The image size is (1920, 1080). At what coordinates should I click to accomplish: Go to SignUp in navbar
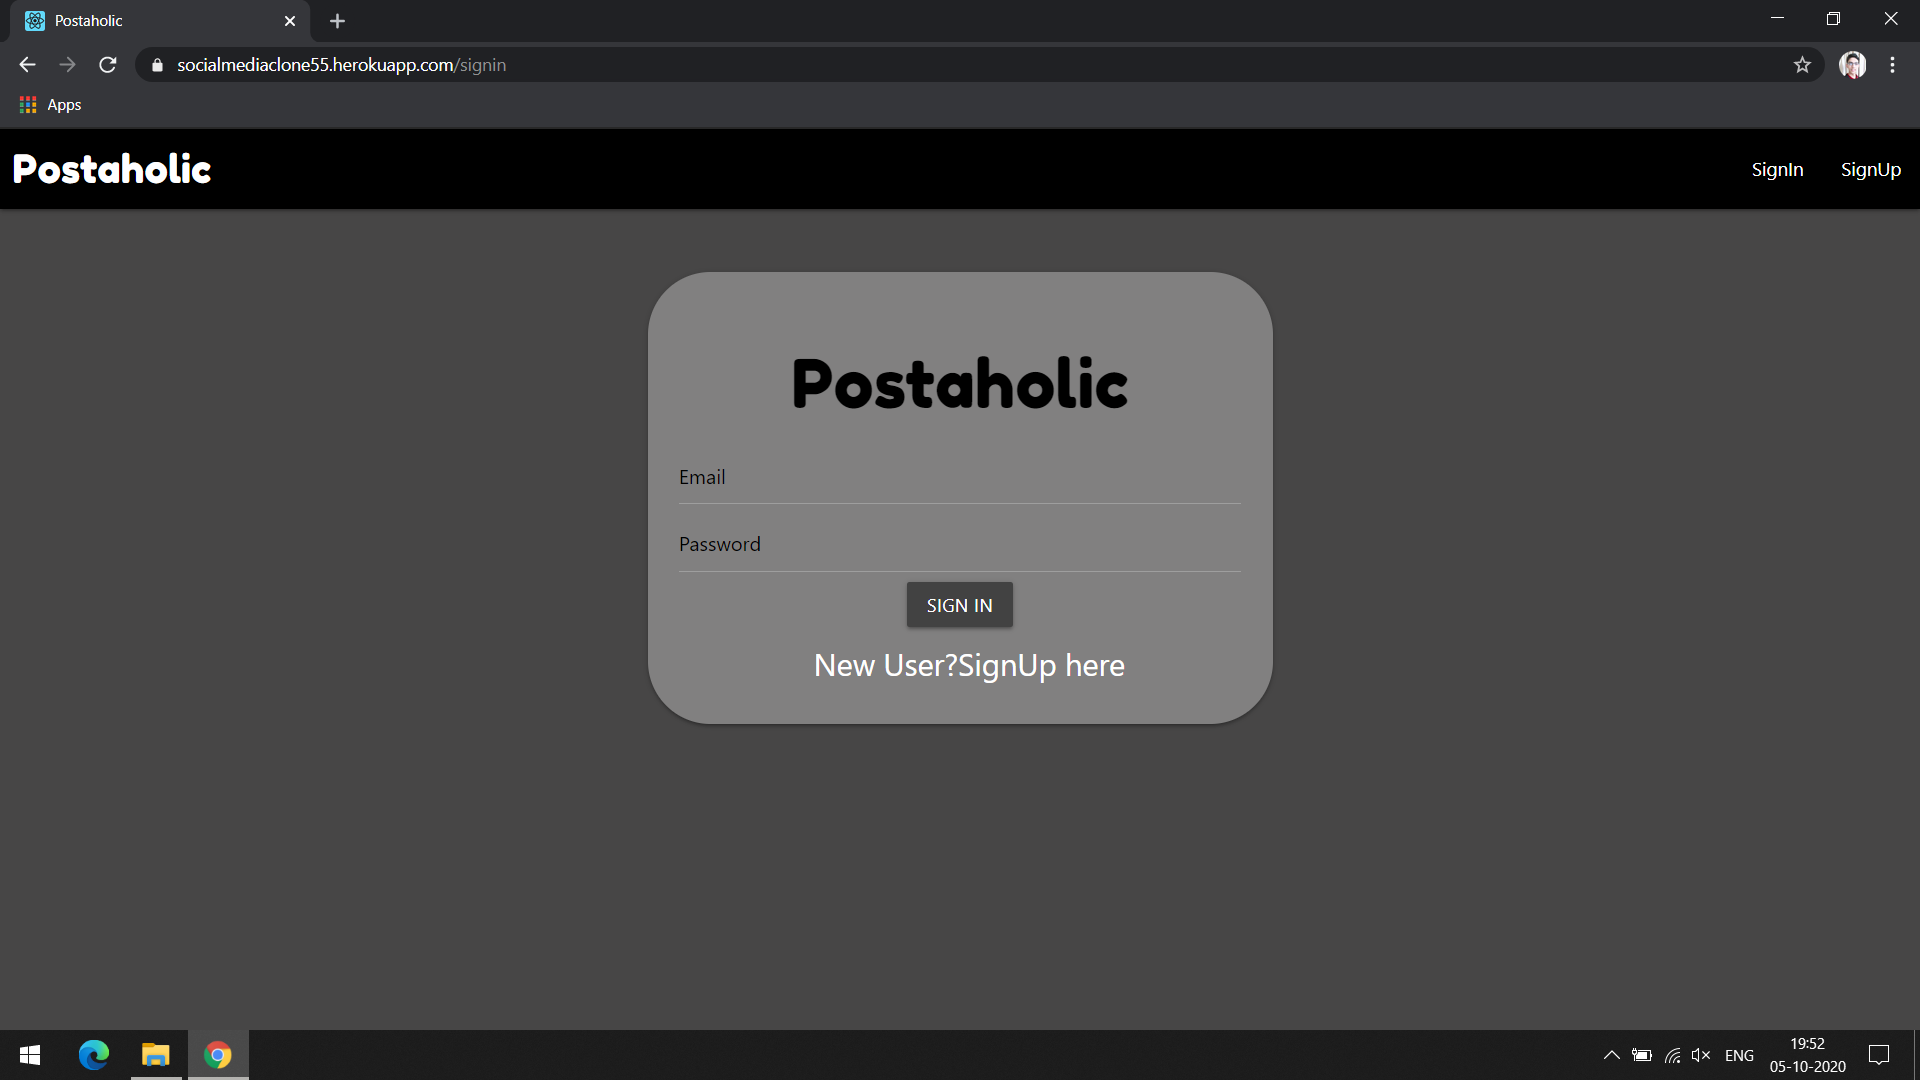[1870, 170]
